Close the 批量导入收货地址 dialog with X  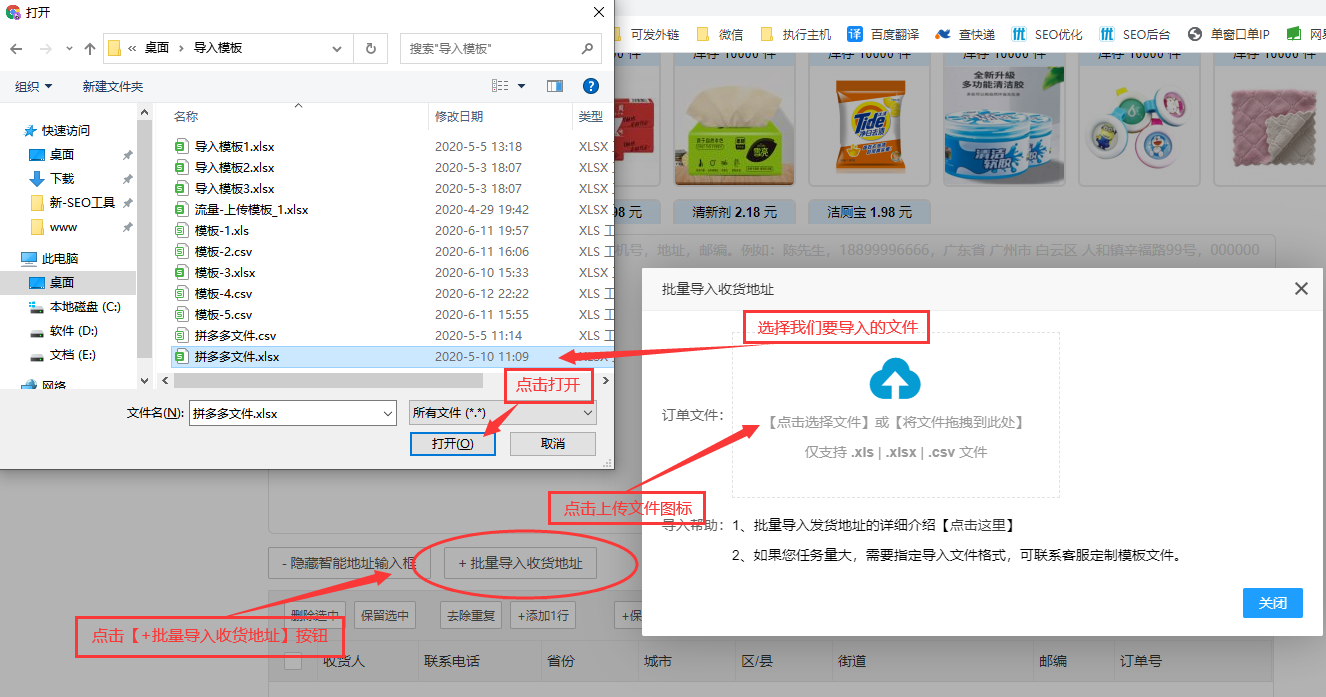point(1300,289)
